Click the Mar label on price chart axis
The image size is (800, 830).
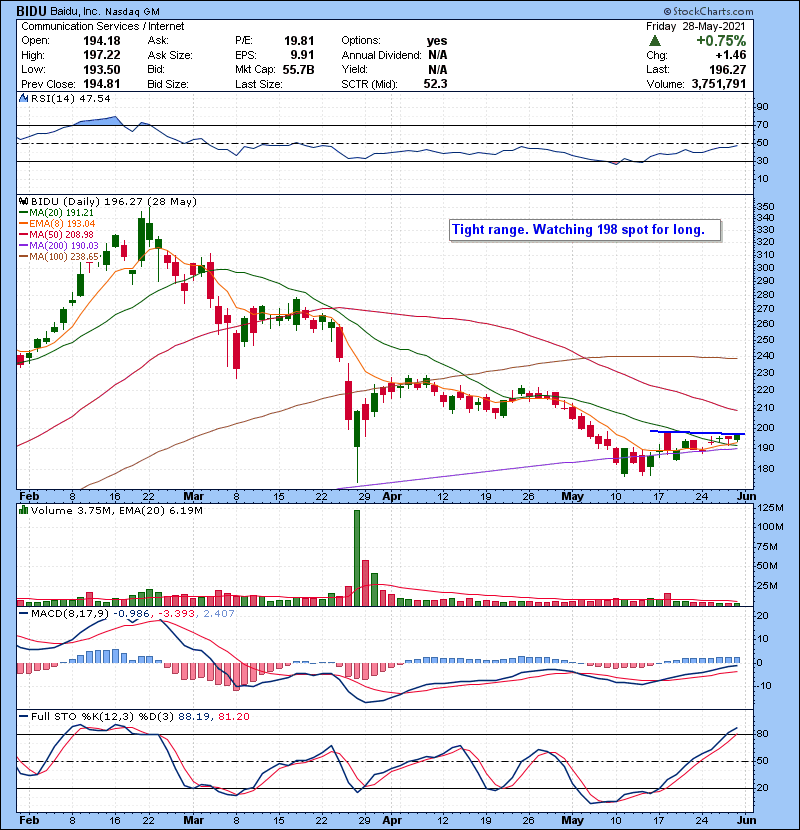coord(194,497)
